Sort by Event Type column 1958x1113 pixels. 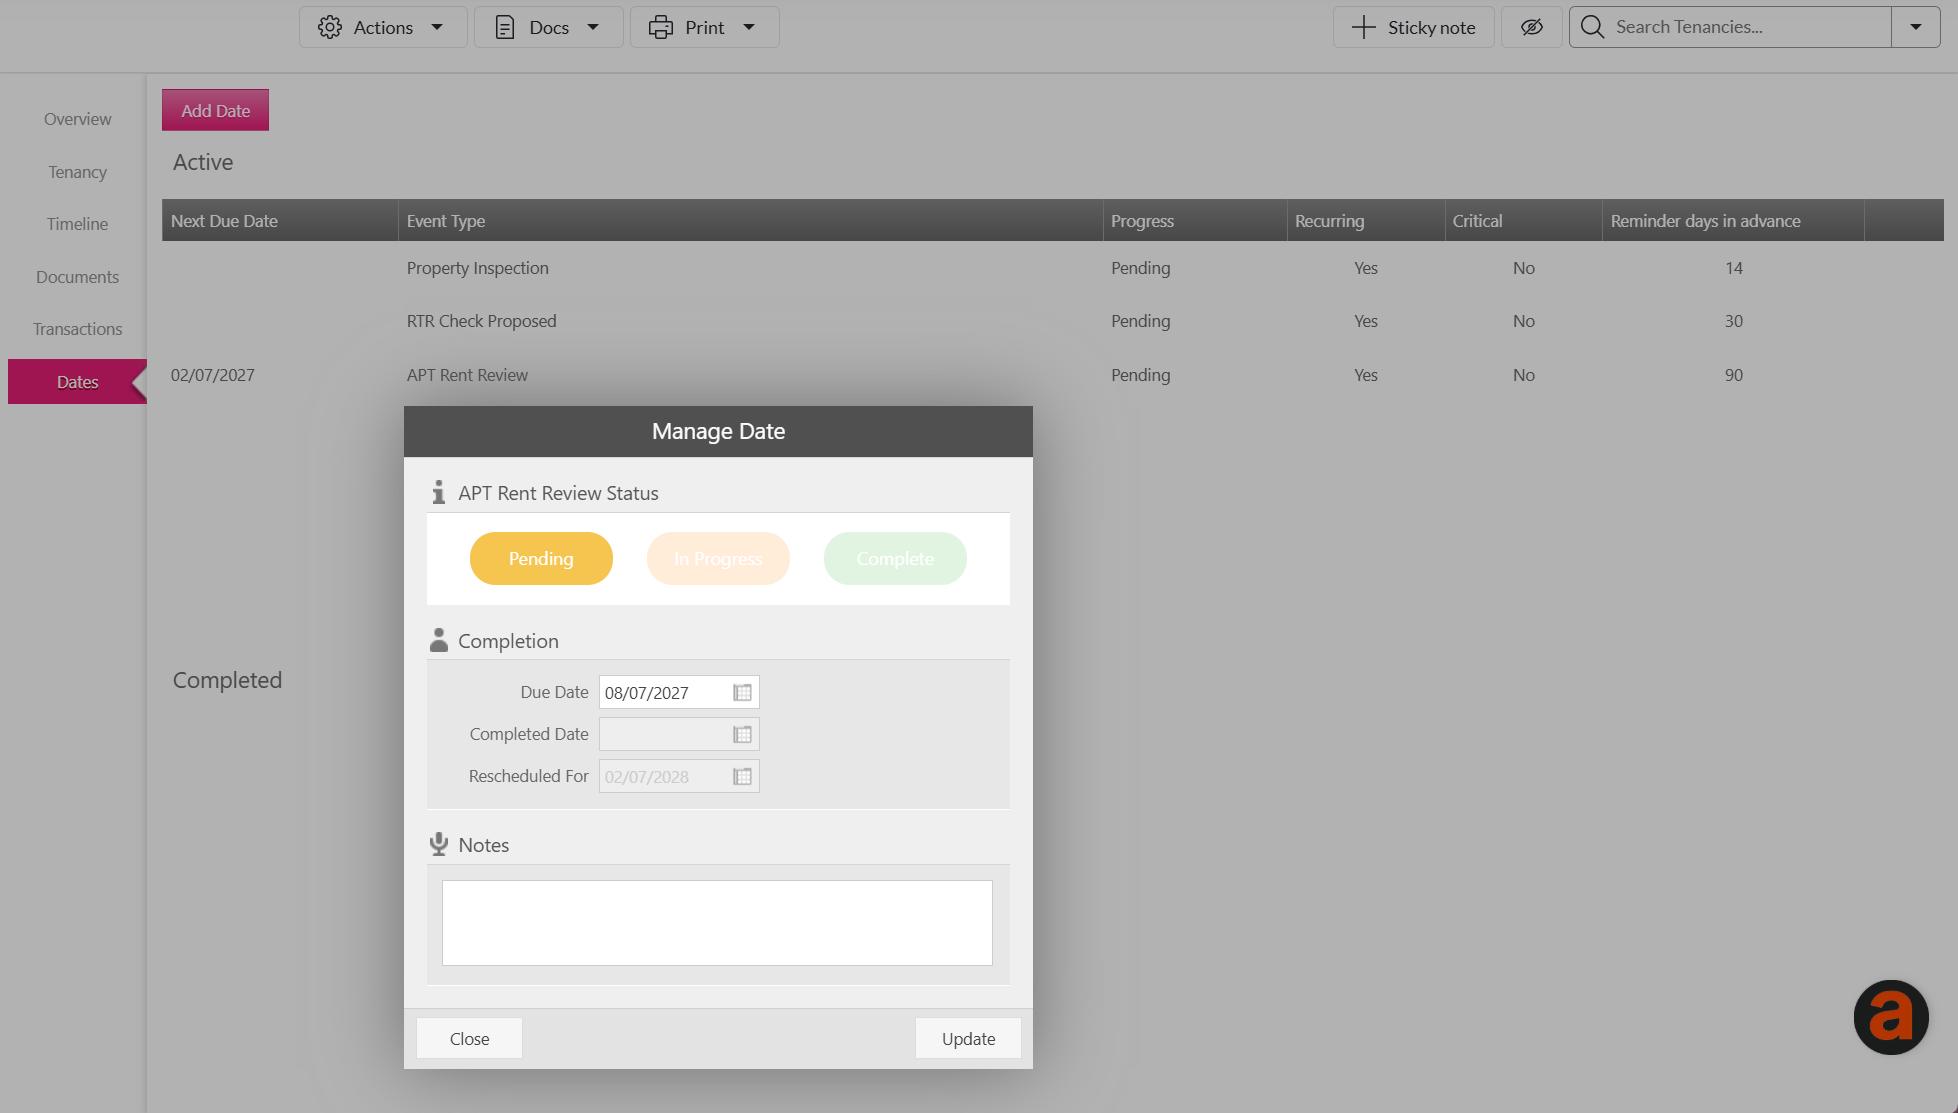[750, 220]
